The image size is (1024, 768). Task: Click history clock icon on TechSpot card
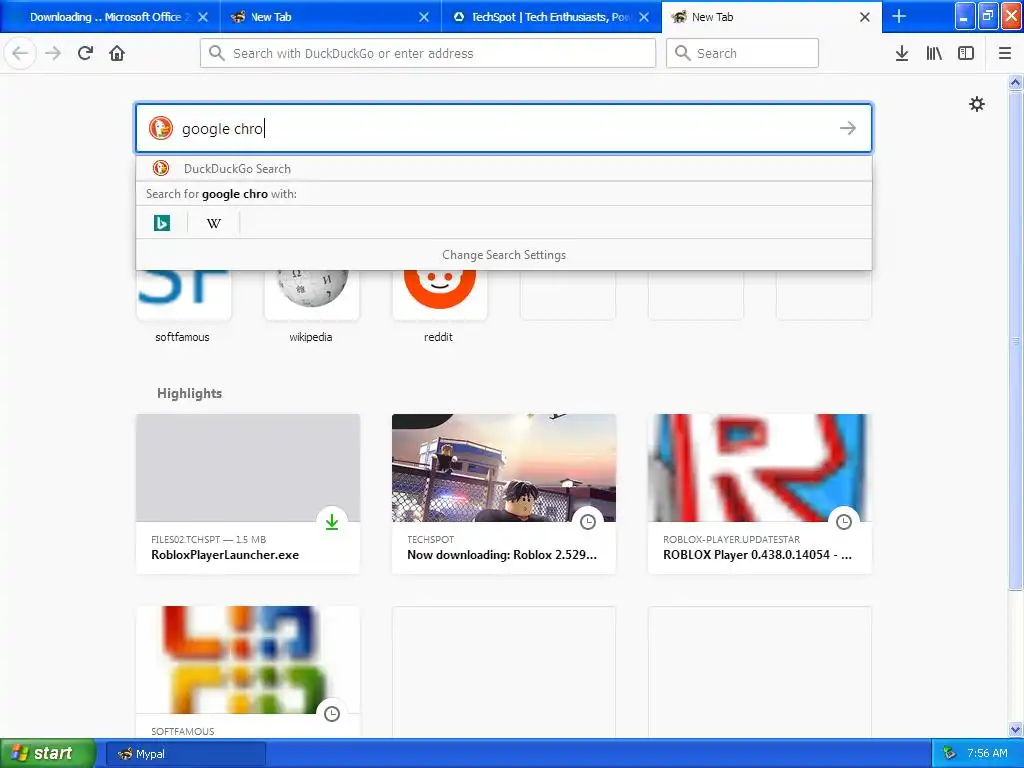pos(588,522)
